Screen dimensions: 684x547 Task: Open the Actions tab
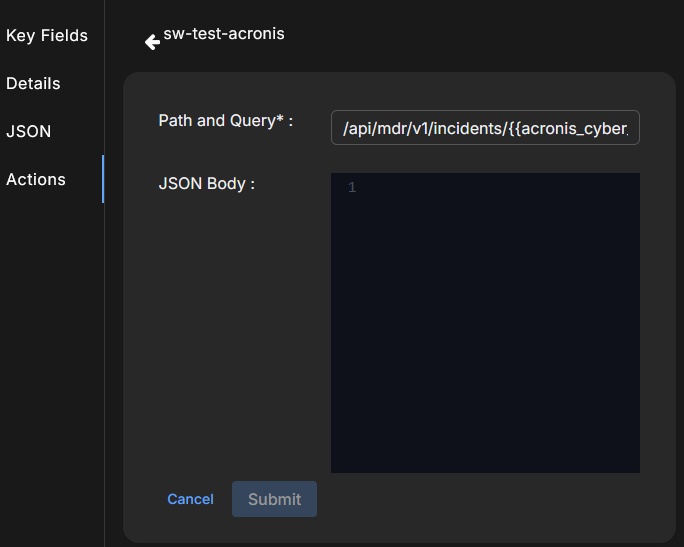(x=36, y=180)
